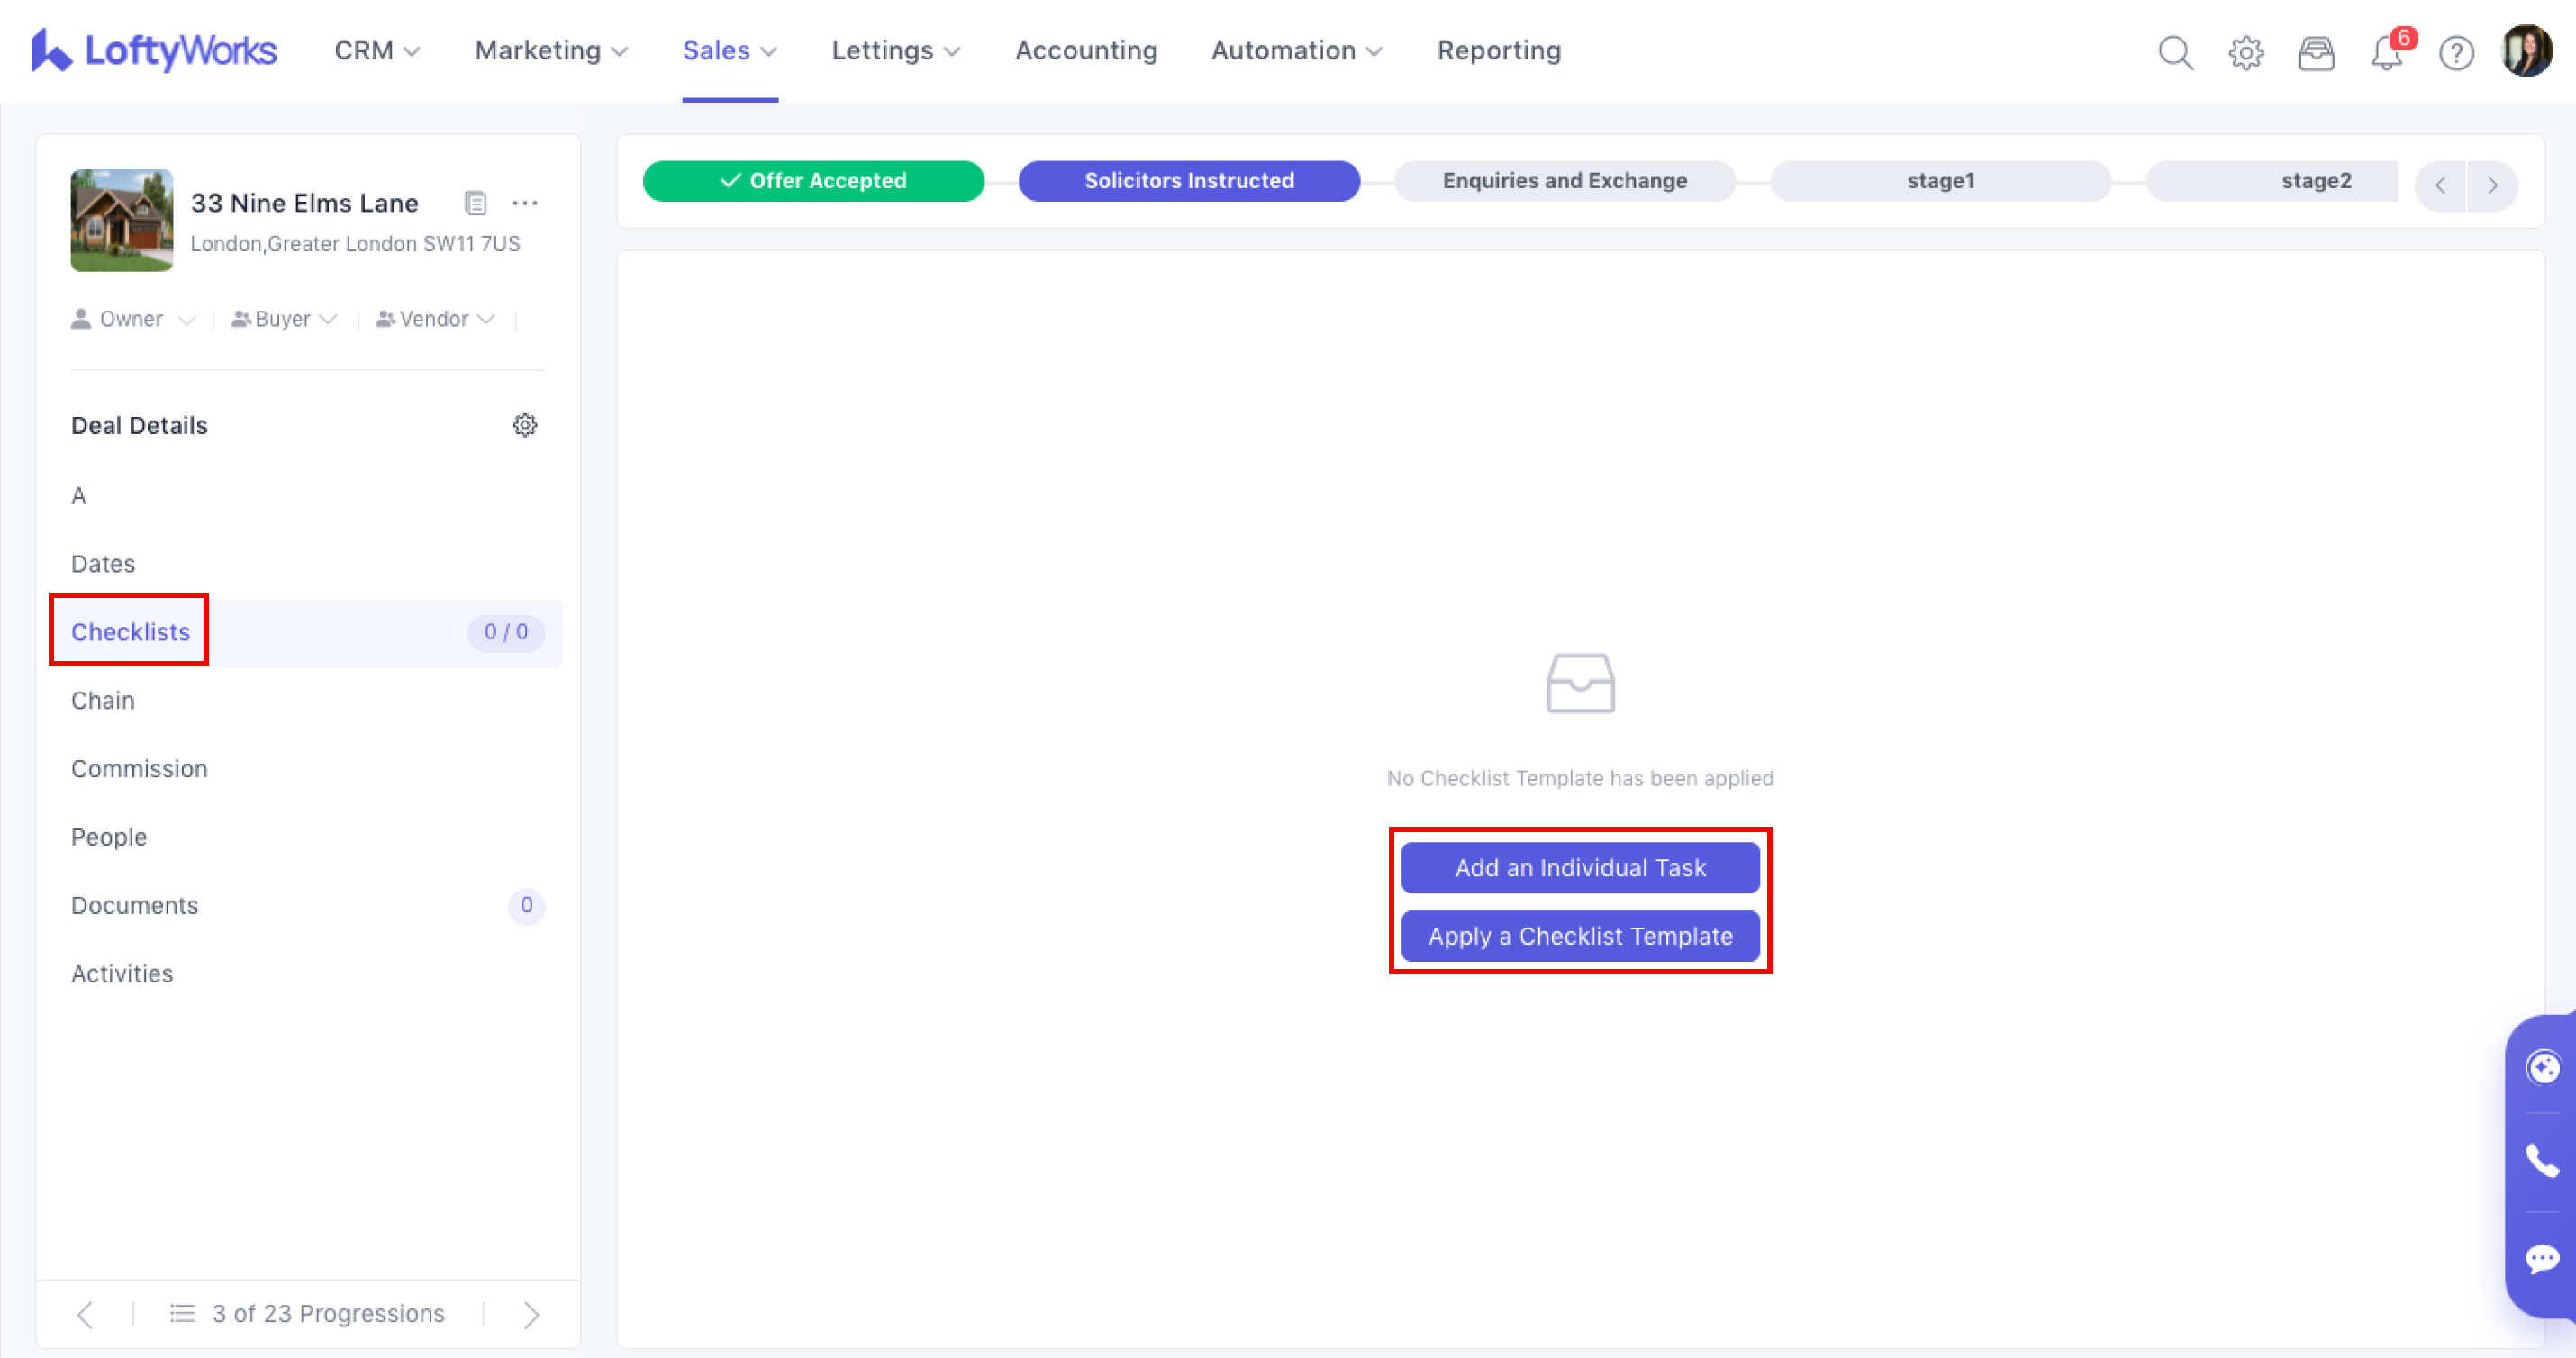Open the search magnifier icon
2576x1358 pixels.
click(2174, 52)
